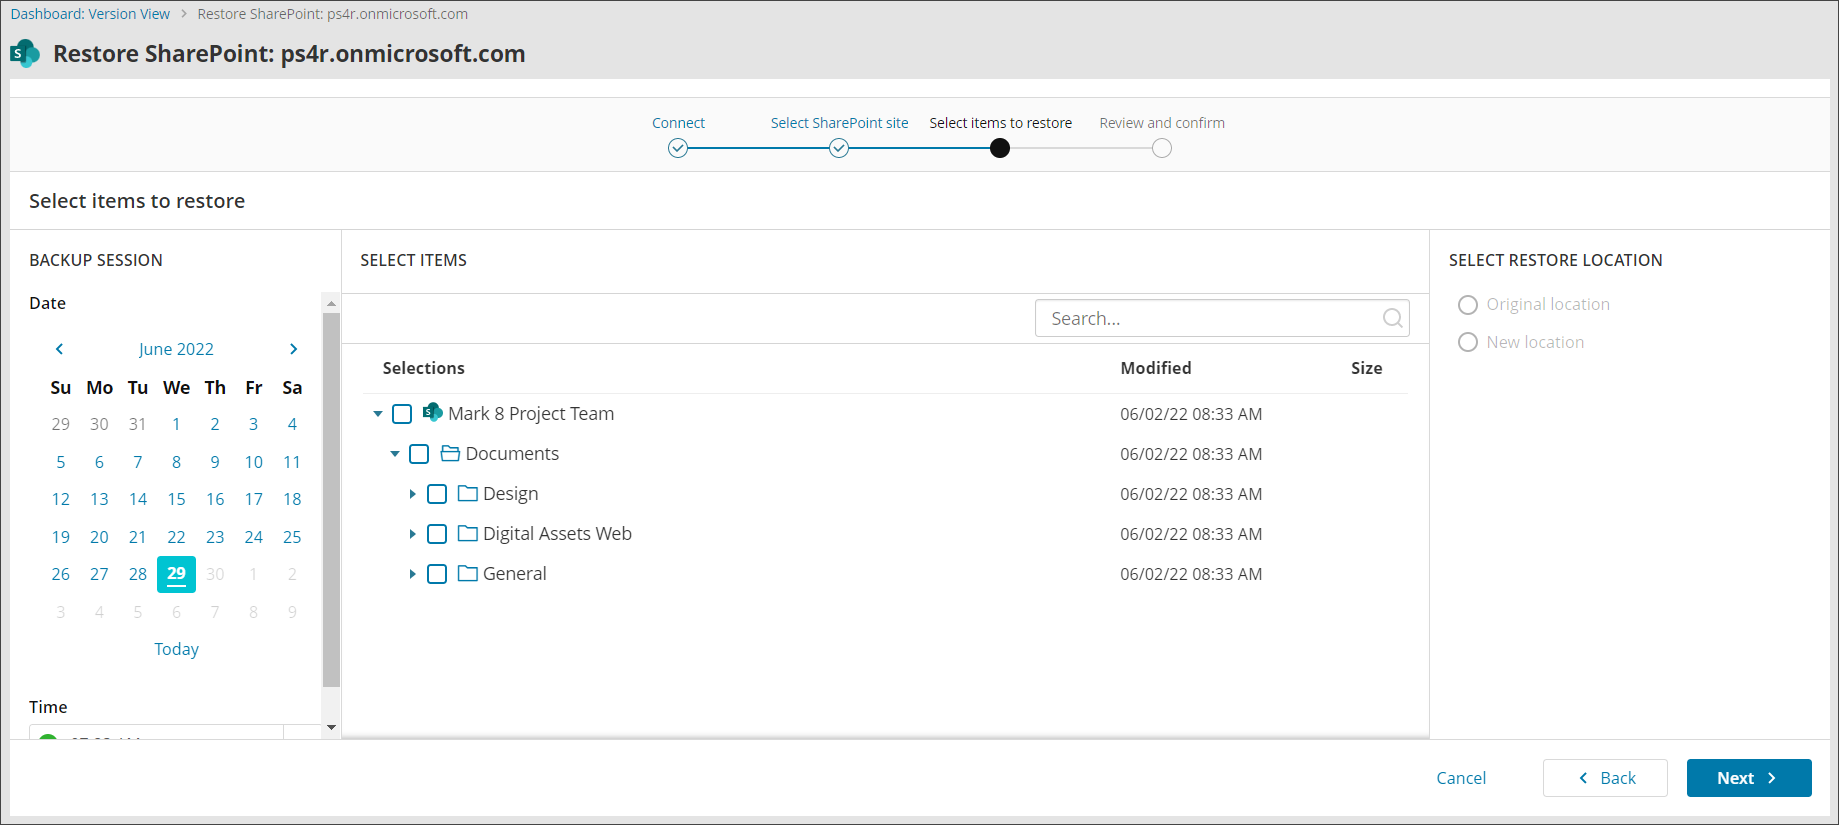
Task: Click the Documents folder icon
Action: [450, 454]
